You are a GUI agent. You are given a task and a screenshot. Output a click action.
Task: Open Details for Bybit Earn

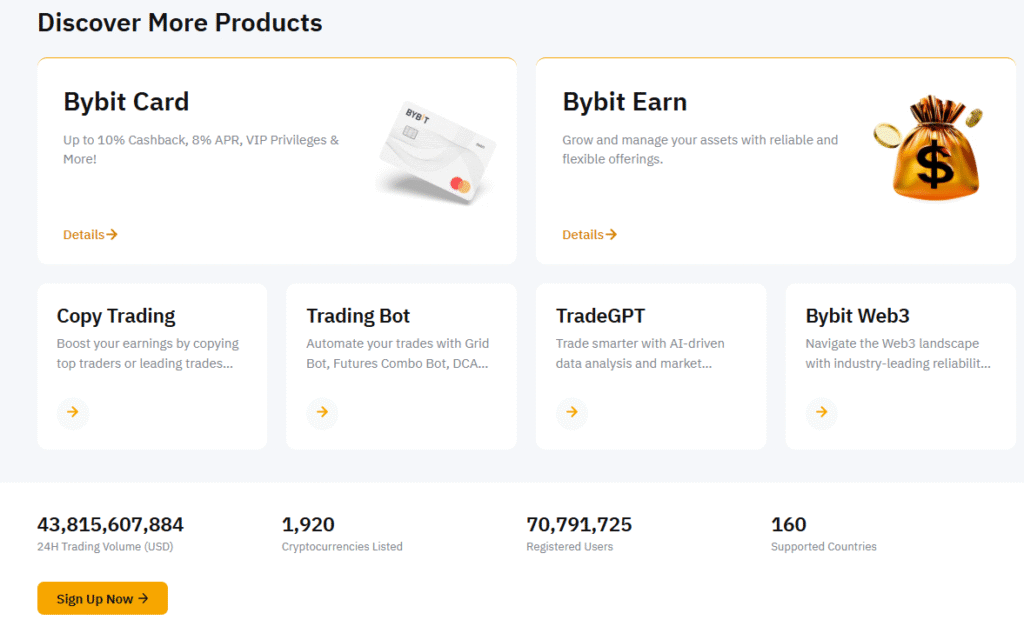click(x=589, y=234)
